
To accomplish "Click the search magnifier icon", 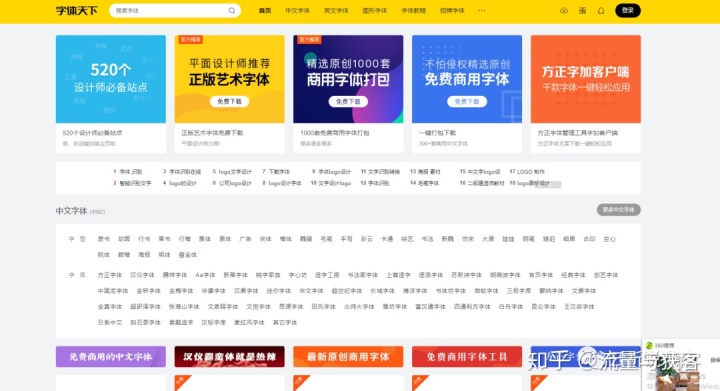I will point(232,11).
